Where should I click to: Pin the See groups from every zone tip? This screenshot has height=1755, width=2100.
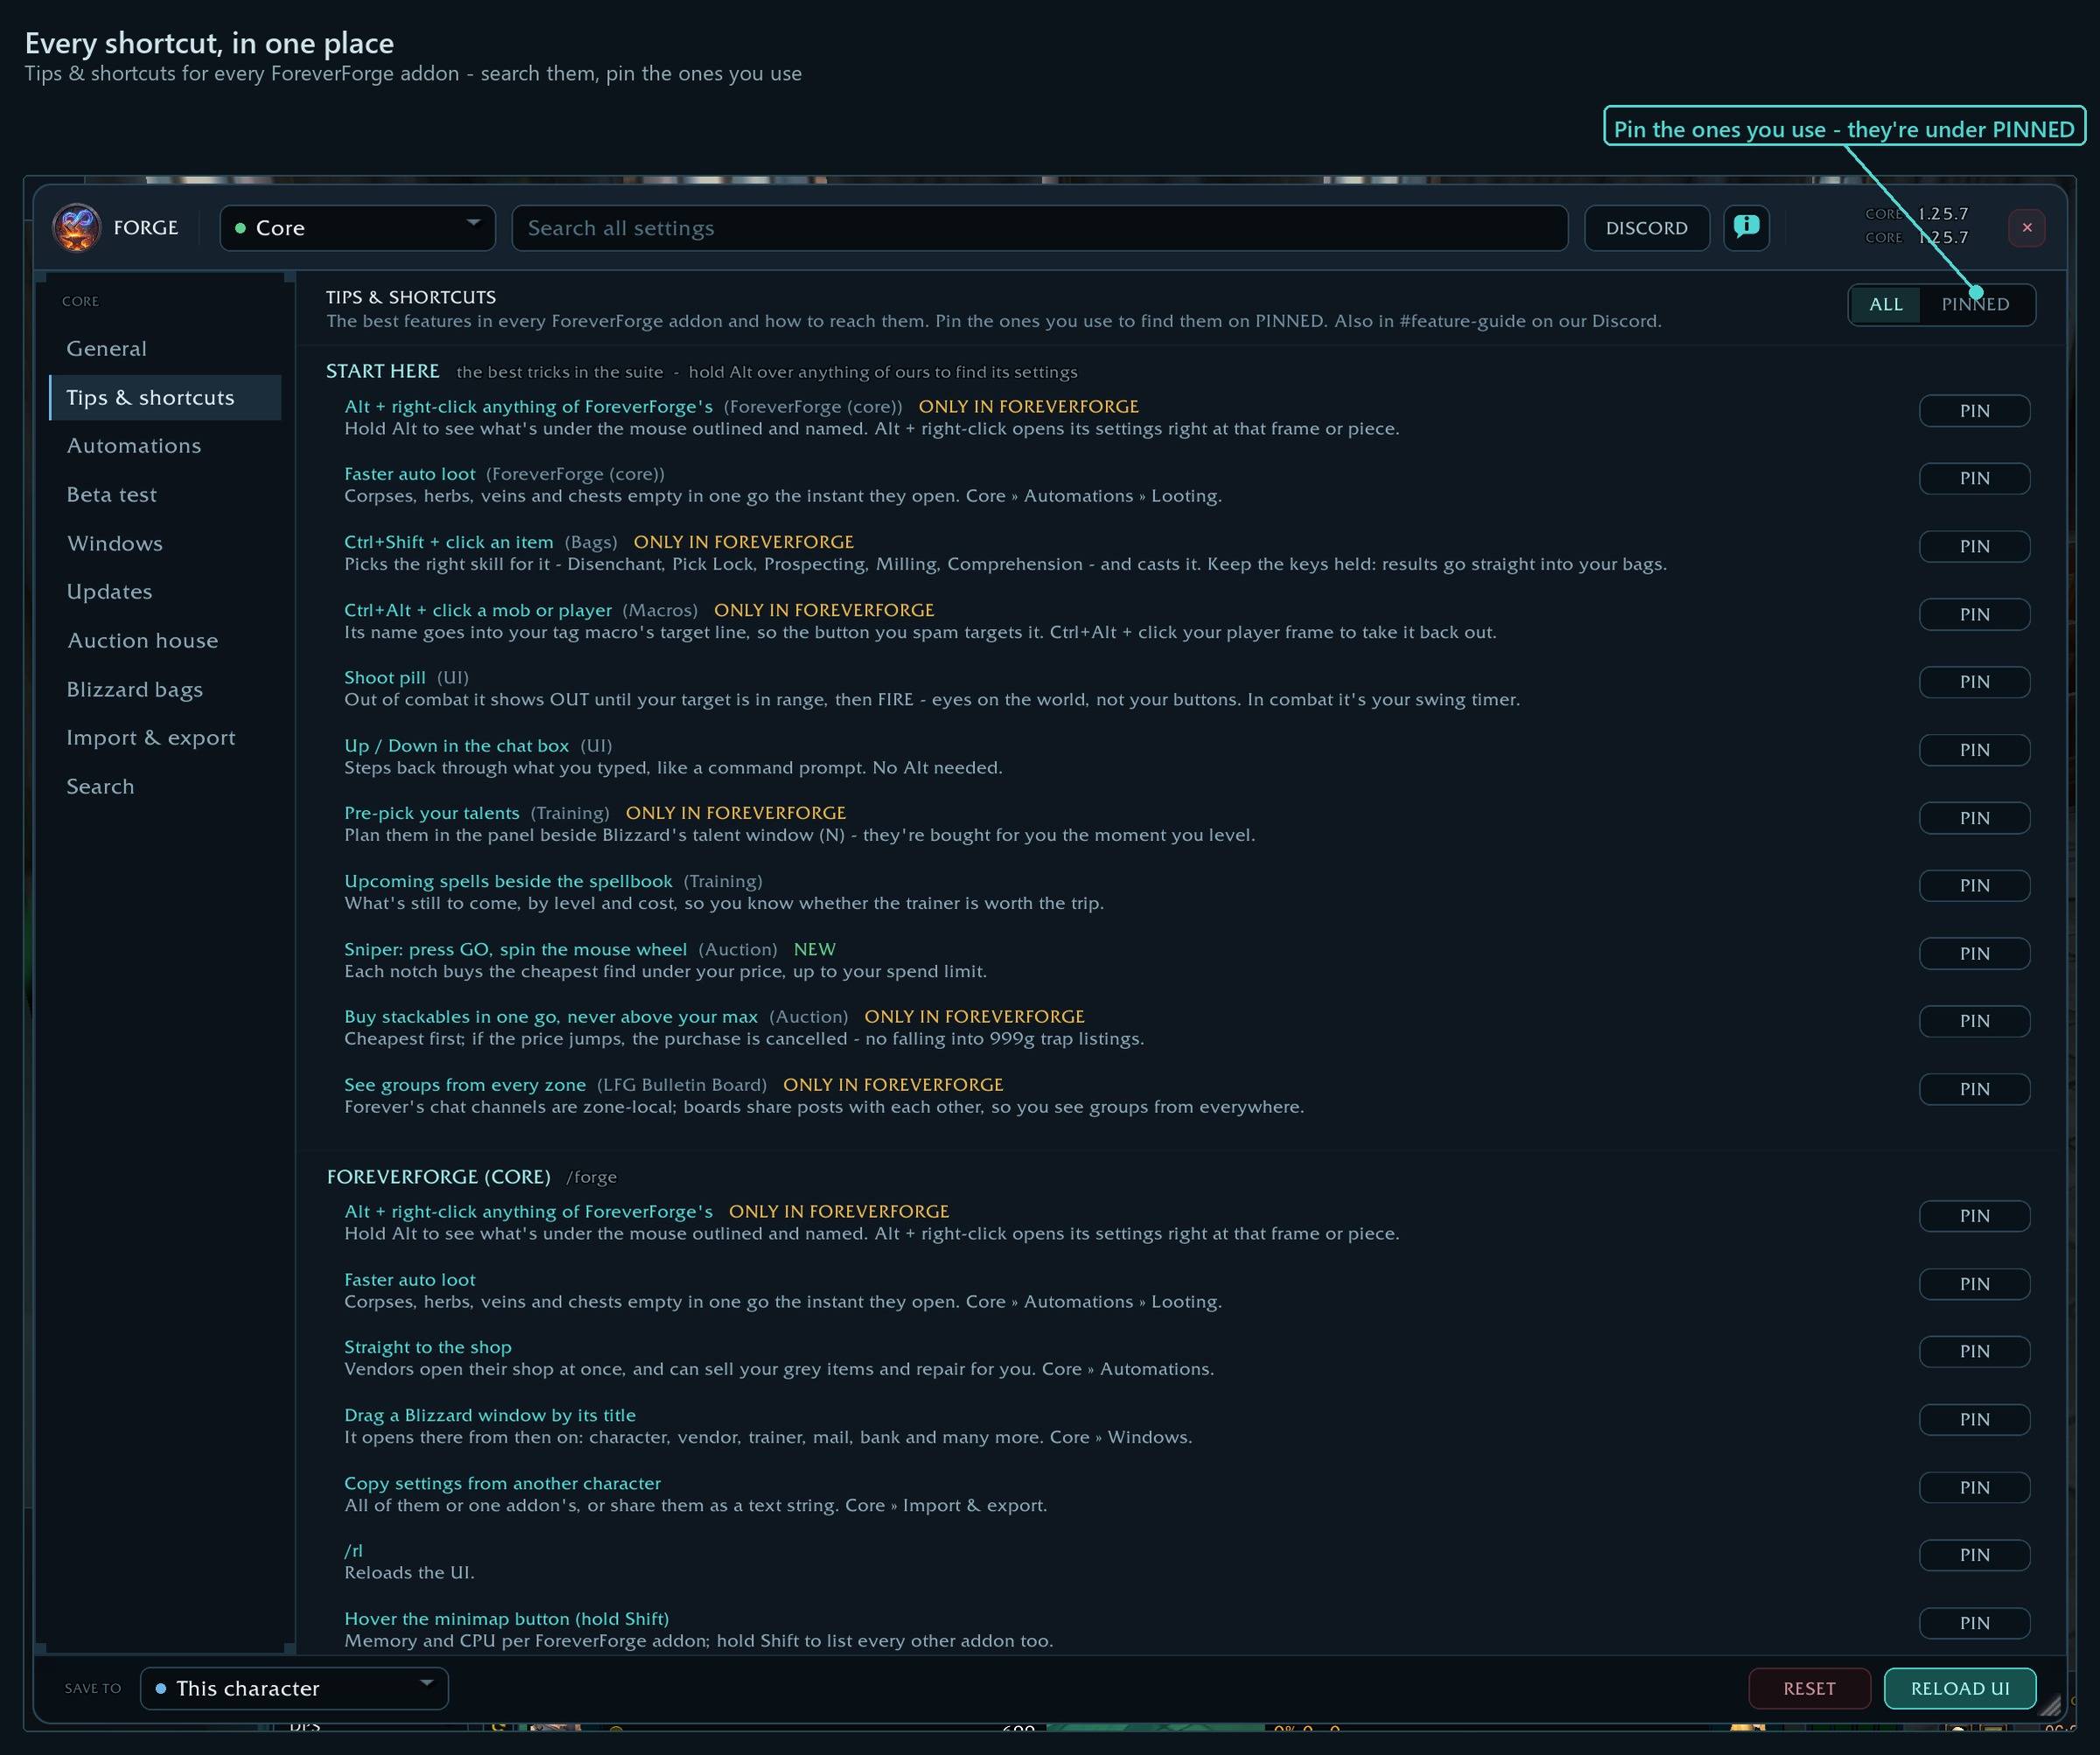(x=1974, y=1089)
